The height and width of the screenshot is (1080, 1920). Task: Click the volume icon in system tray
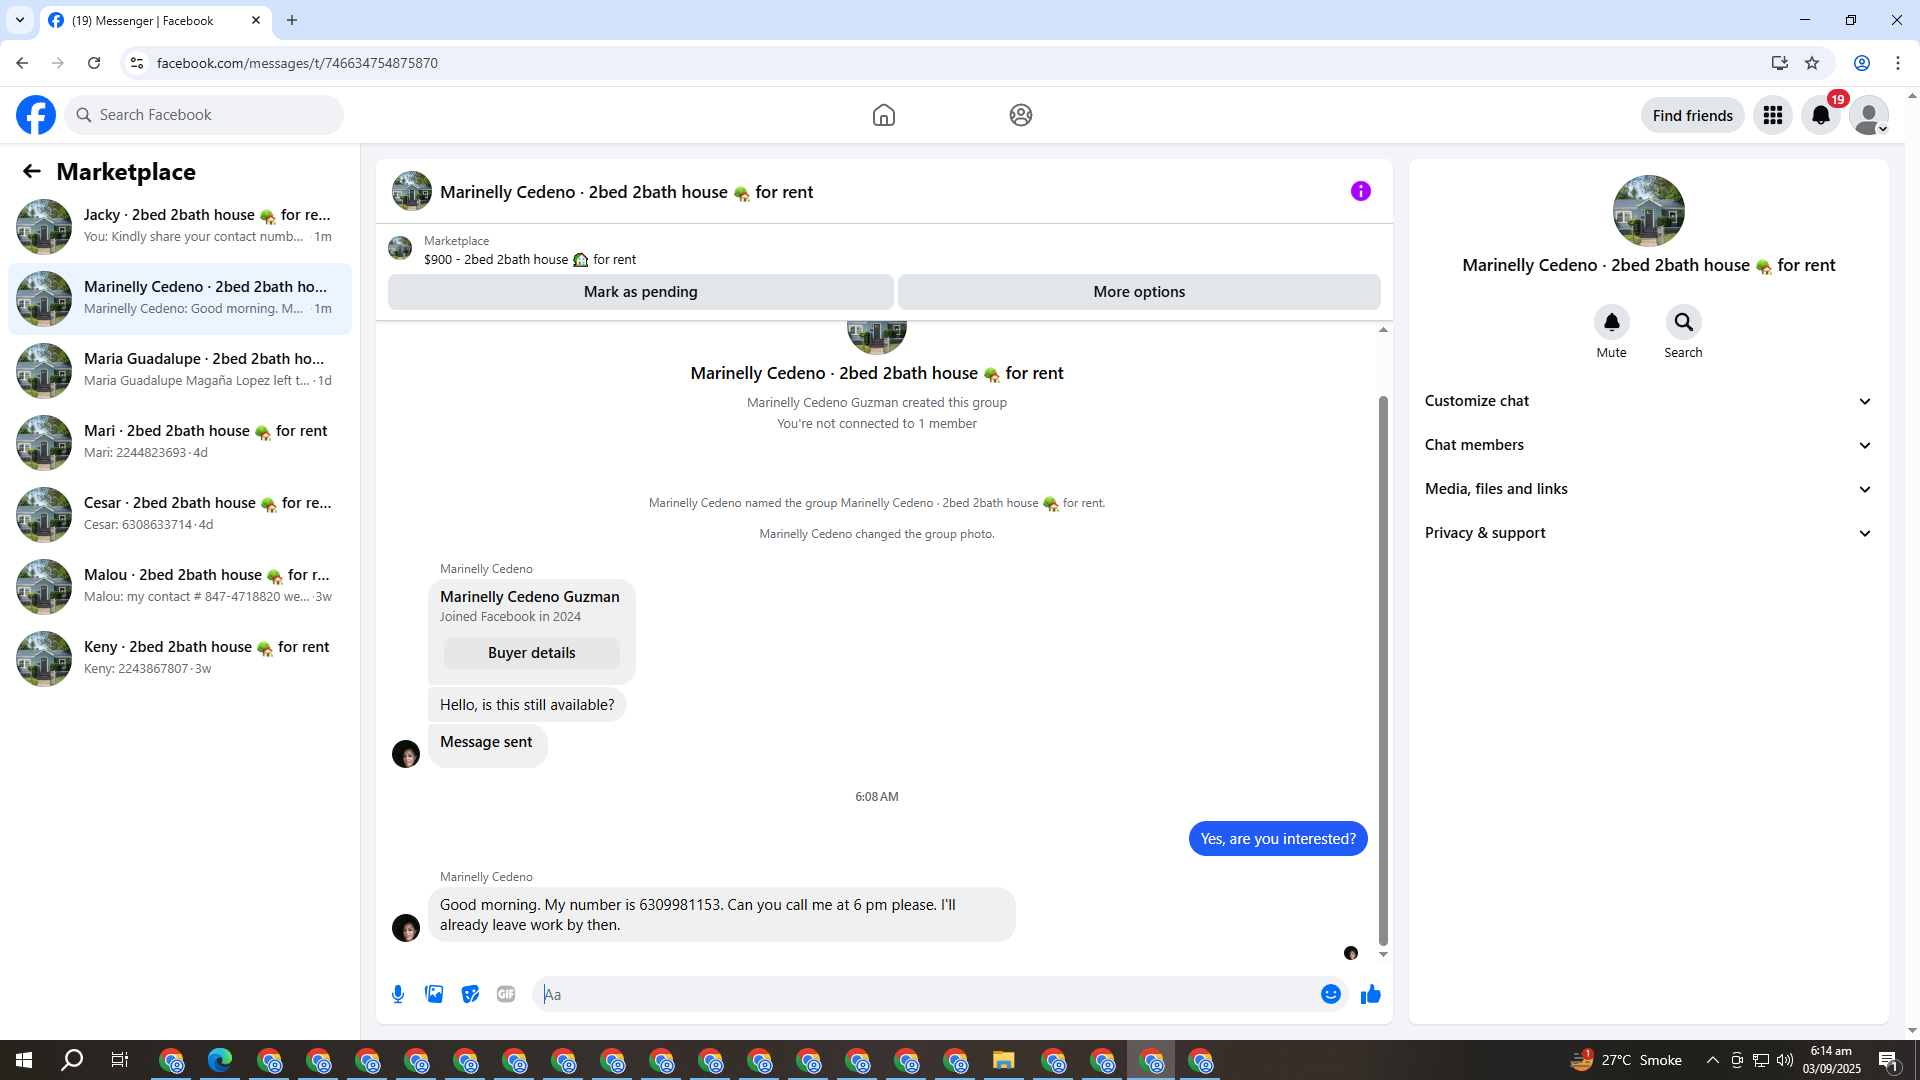[x=1785, y=1060]
